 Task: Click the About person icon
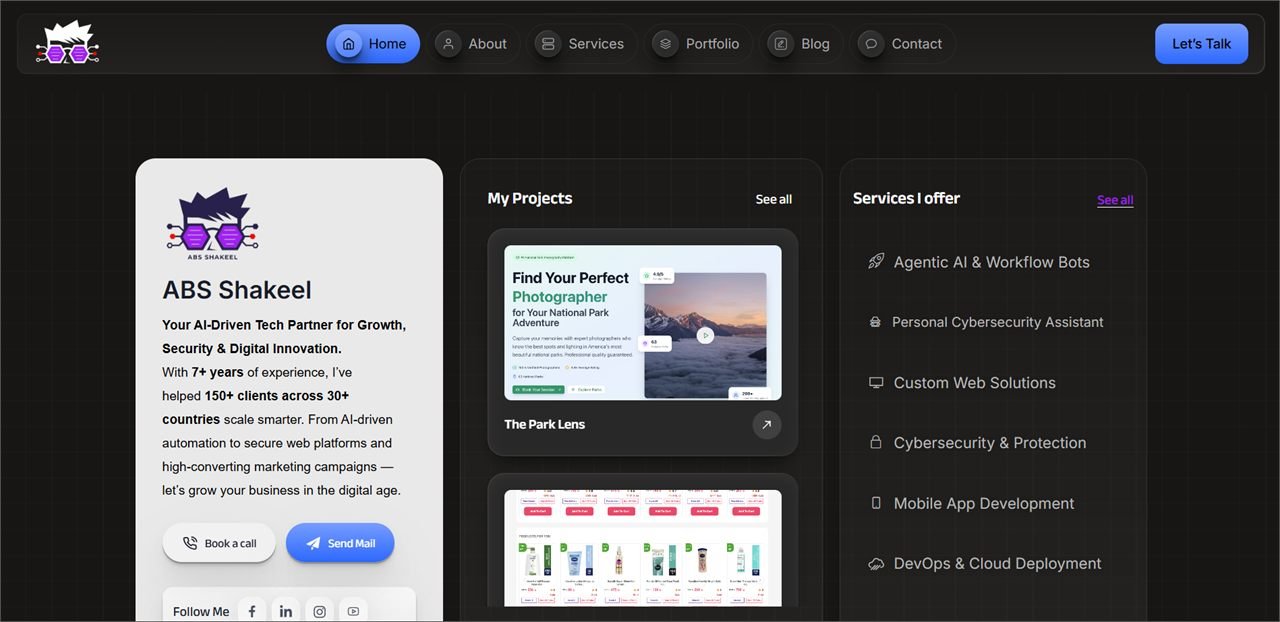(x=448, y=44)
